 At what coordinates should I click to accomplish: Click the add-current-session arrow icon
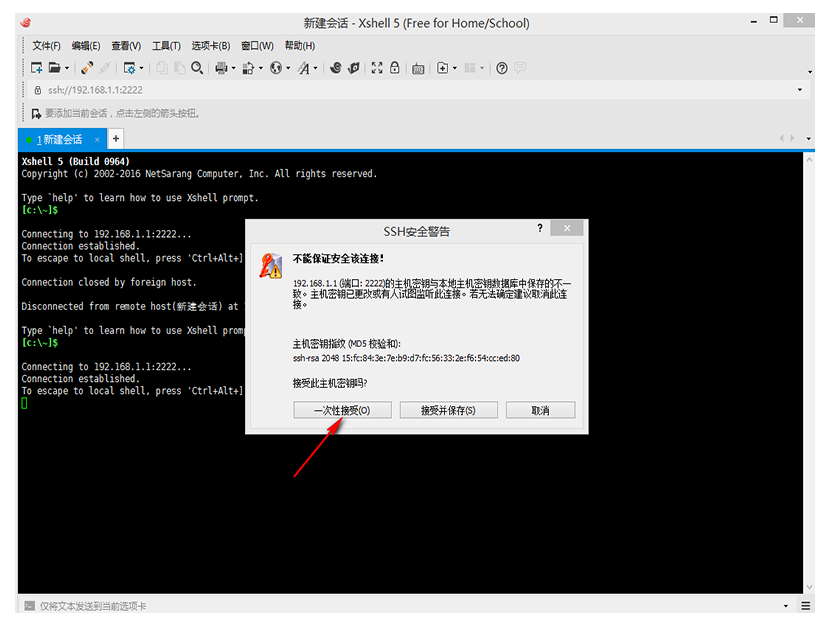[36, 113]
